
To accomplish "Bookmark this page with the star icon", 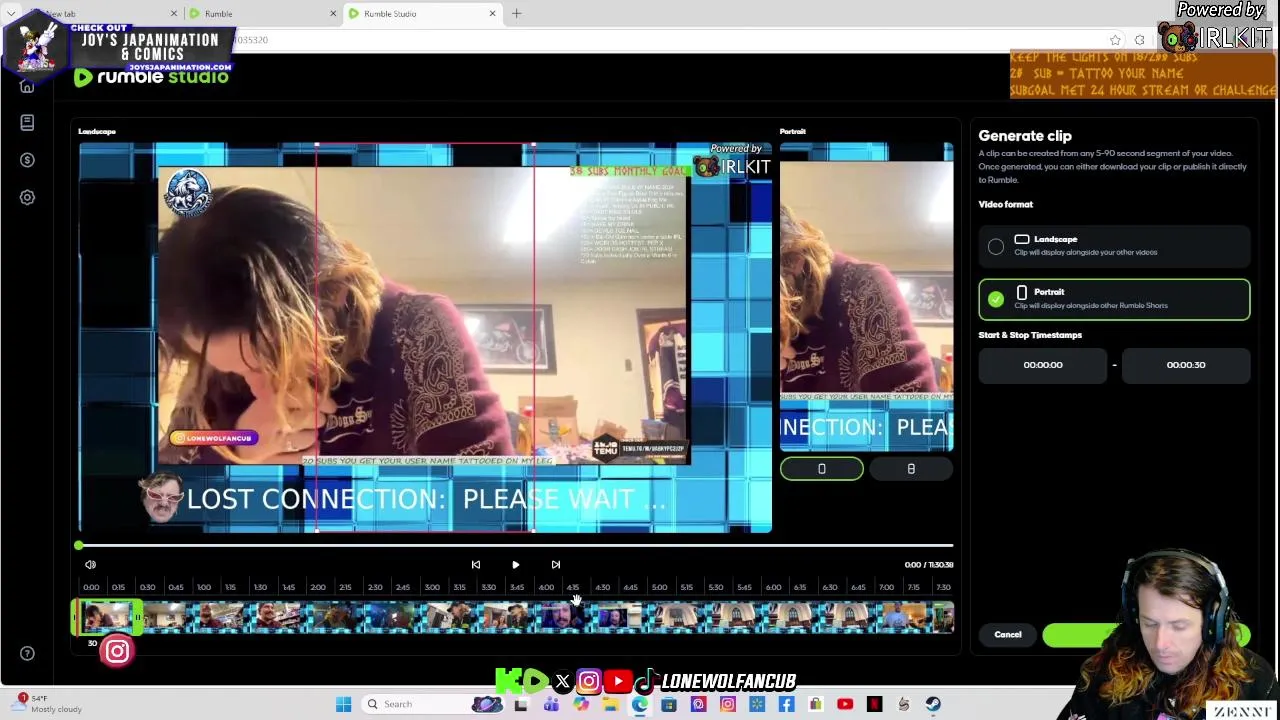I will click(x=1115, y=40).
